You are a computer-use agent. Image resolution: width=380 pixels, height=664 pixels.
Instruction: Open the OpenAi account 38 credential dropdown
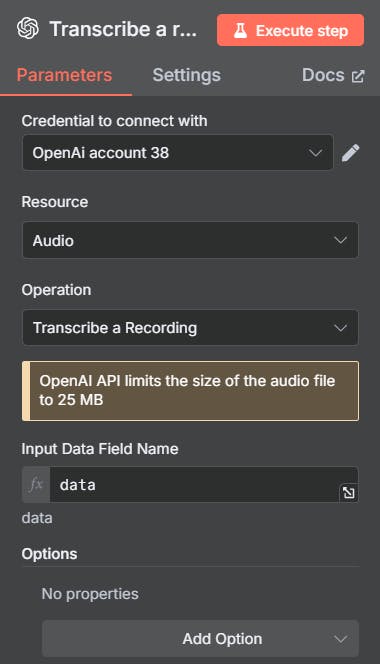(x=178, y=152)
